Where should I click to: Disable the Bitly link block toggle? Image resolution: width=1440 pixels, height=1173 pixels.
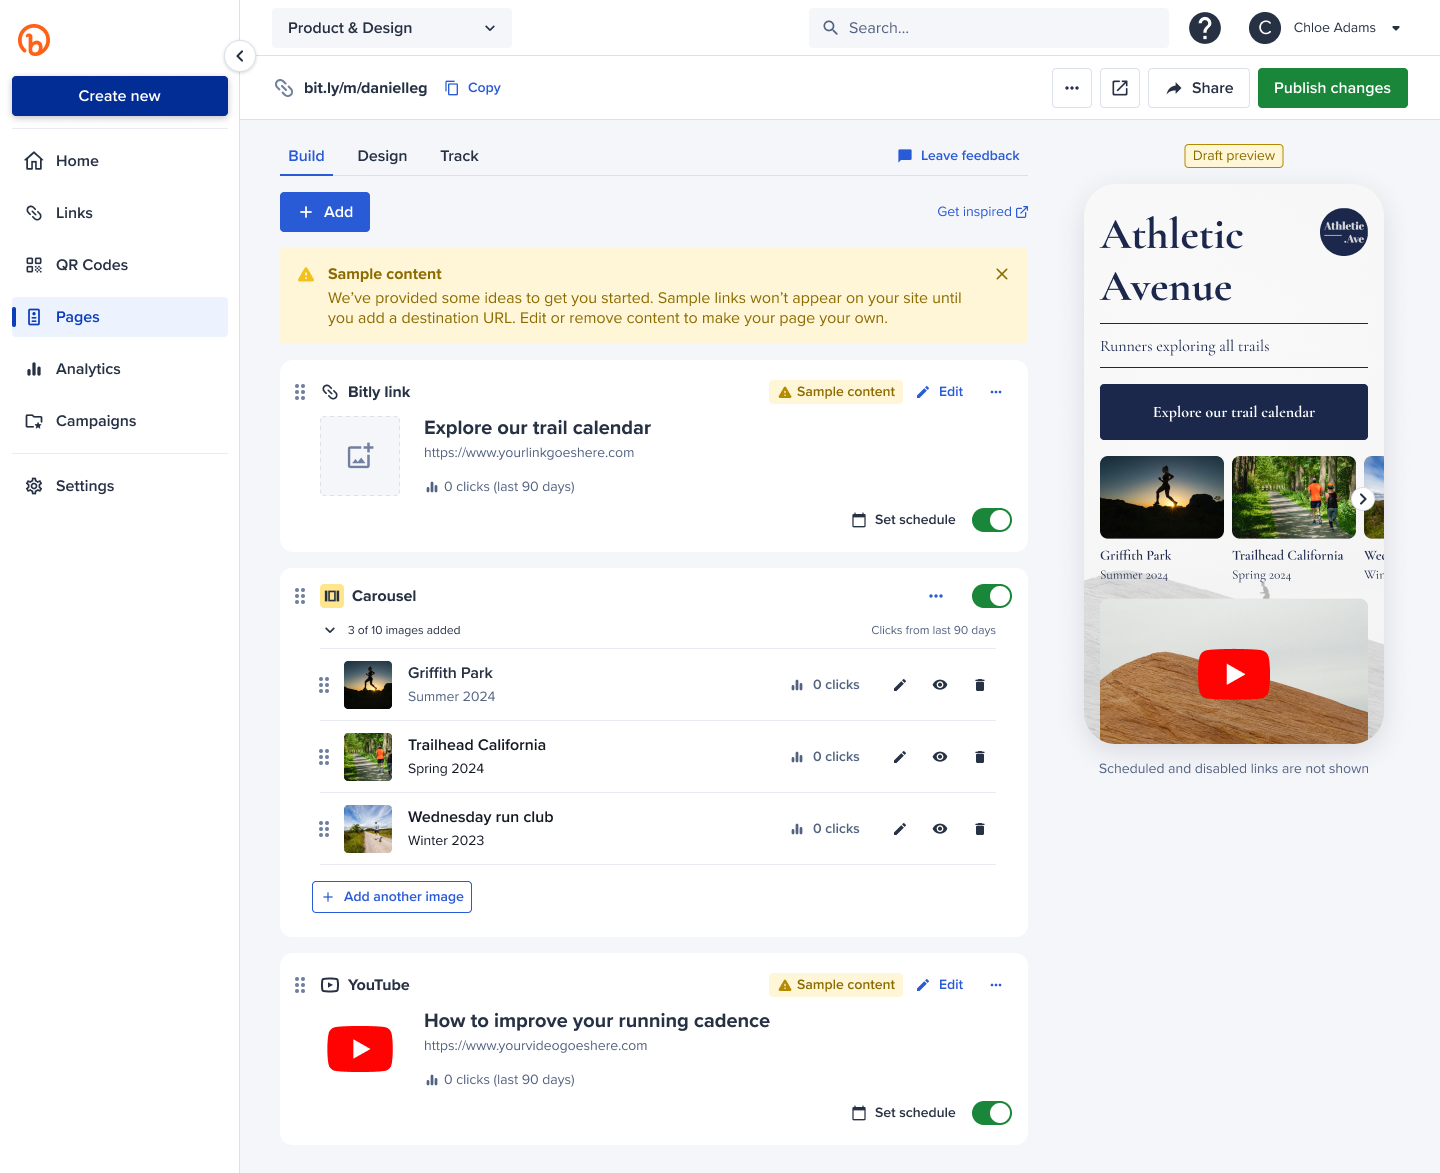(991, 520)
